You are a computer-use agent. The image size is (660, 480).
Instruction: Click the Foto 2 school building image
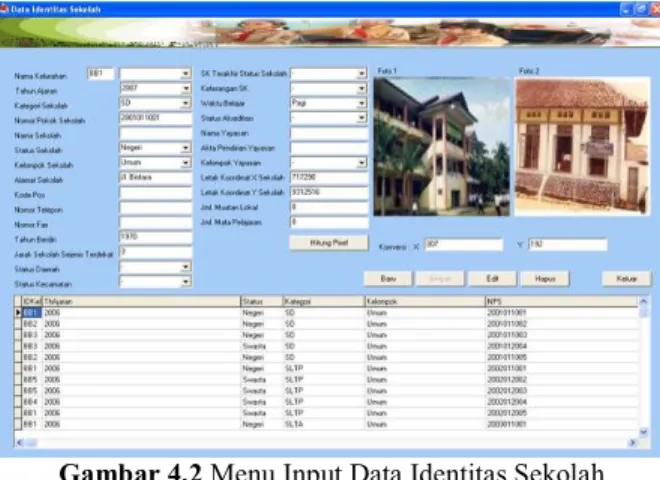pos(582,147)
